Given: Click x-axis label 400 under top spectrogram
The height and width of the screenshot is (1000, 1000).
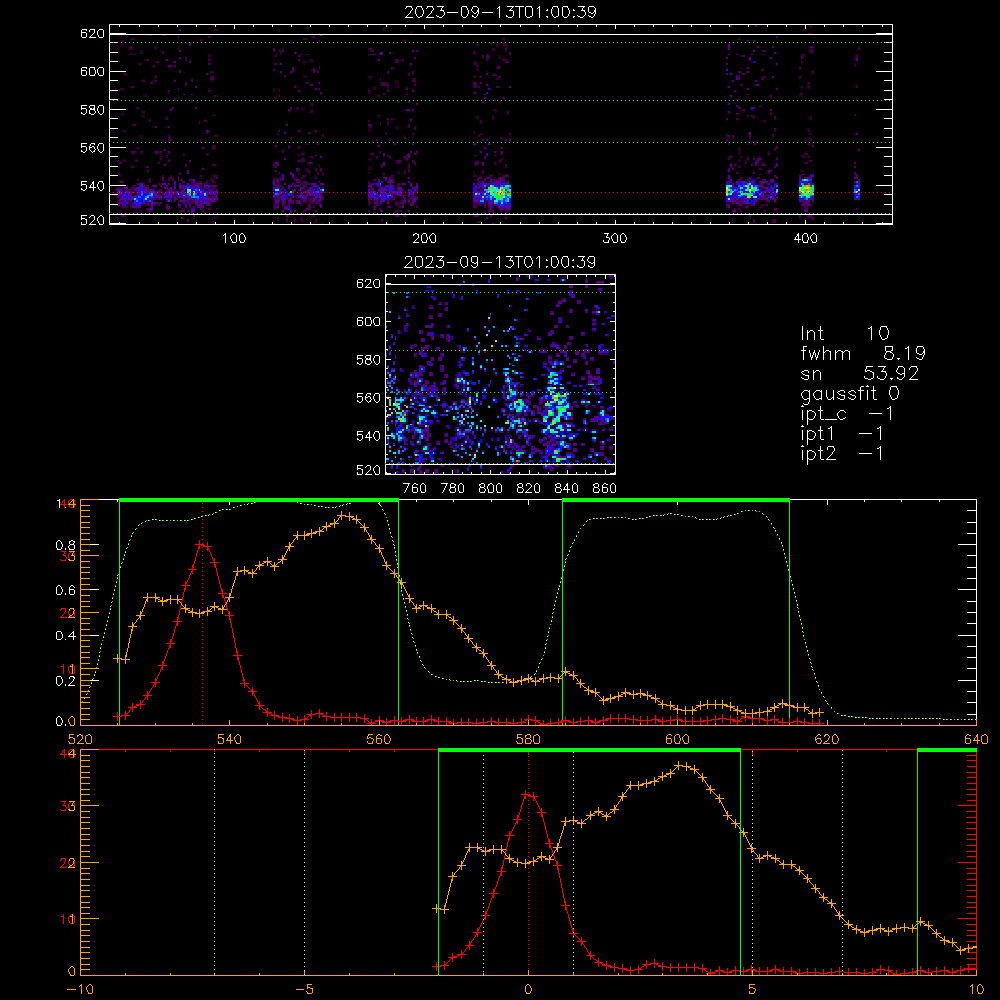Looking at the screenshot, I should [805, 239].
